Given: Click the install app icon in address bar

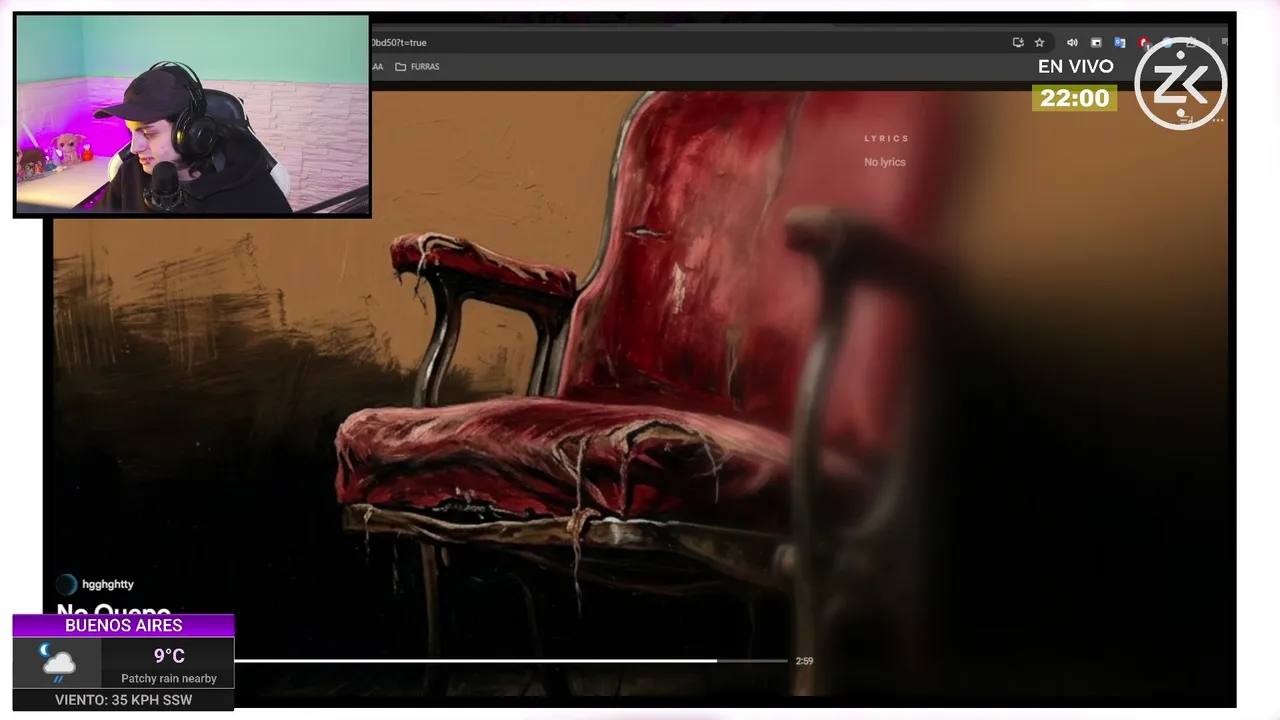Looking at the screenshot, I should click(1018, 43).
